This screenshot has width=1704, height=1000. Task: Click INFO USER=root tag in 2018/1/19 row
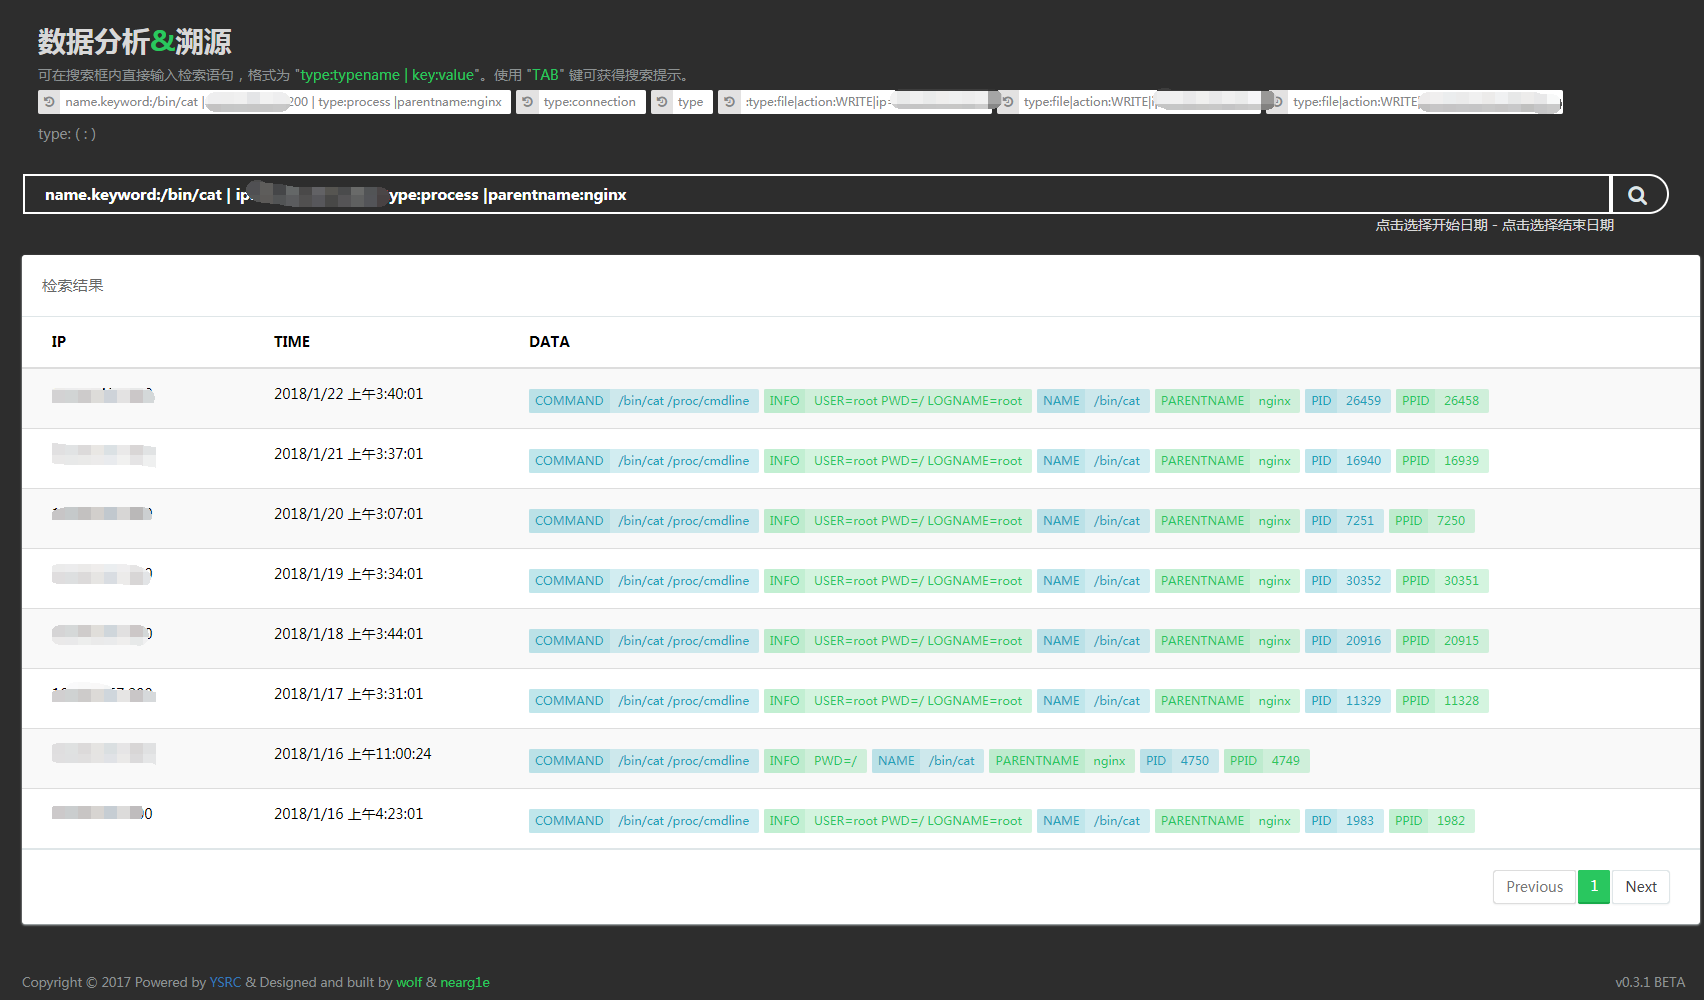[898, 581]
